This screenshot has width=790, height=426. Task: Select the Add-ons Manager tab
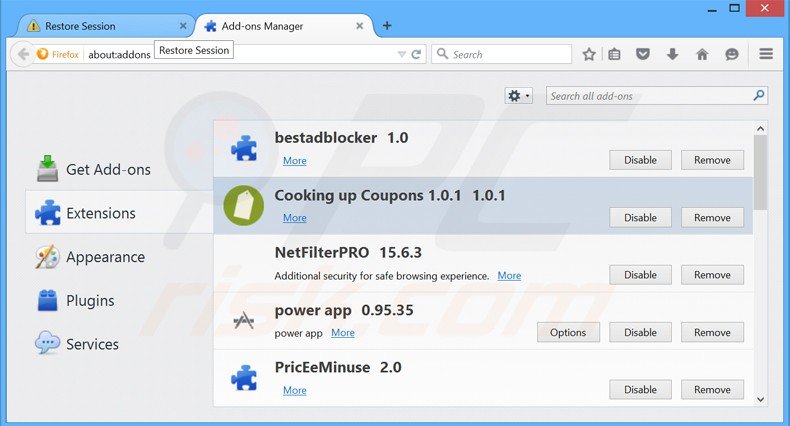[283, 26]
